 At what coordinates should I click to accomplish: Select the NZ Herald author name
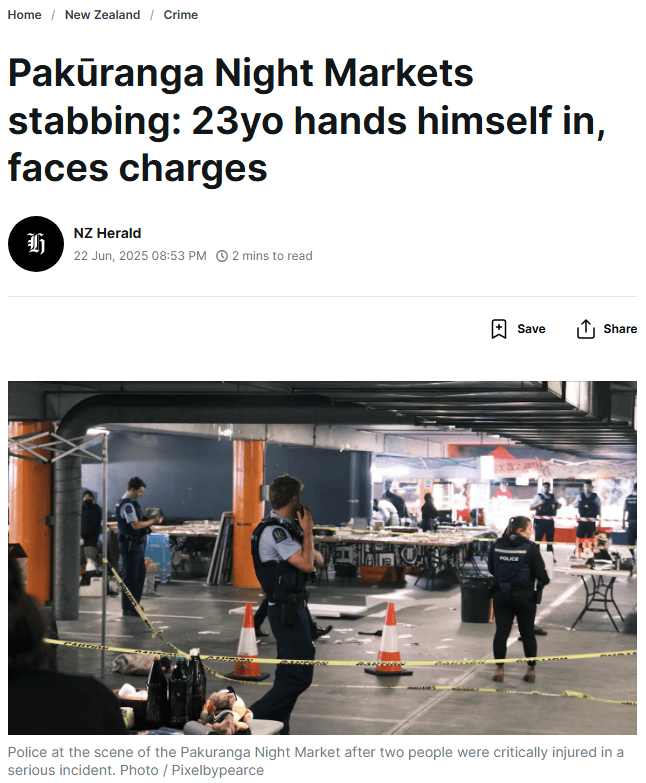107,233
